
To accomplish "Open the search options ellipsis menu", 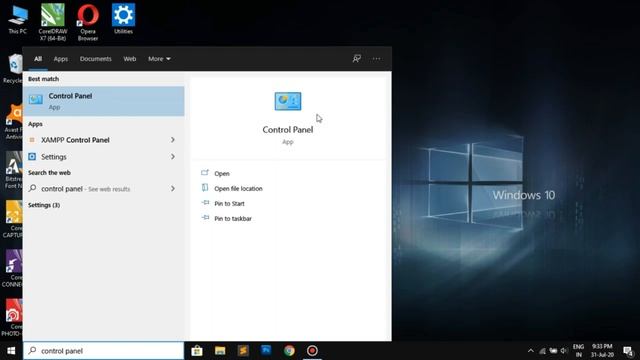I will click(376, 59).
